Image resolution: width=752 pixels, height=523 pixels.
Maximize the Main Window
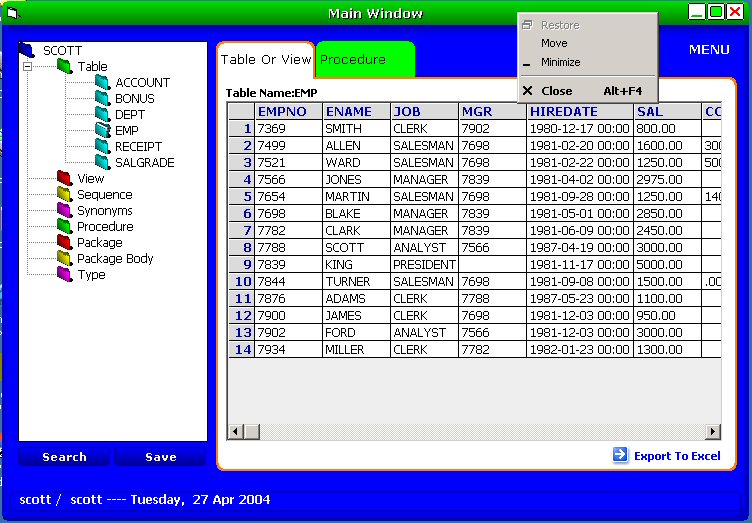[x=716, y=12]
